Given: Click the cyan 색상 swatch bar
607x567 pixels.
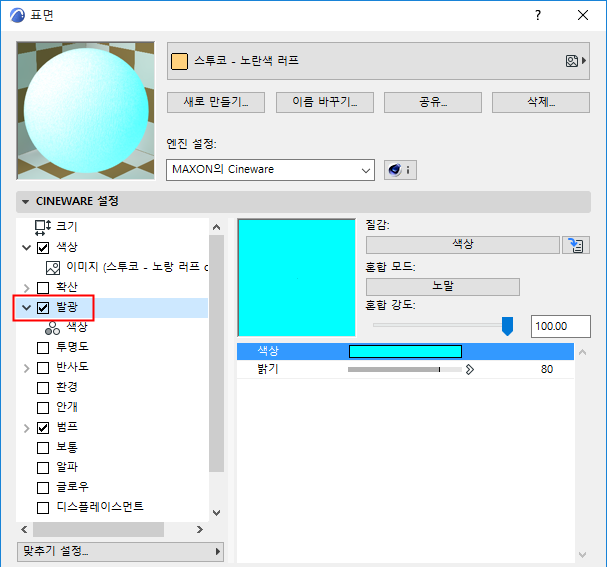Looking at the screenshot, I should coord(405,351).
